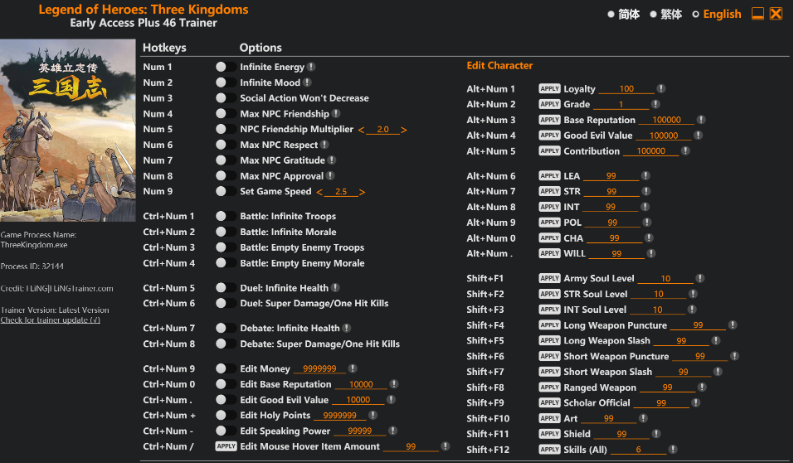Increase NPC Friendship Multiplier with right arrow
793x463 pixels.
(404, 130)
